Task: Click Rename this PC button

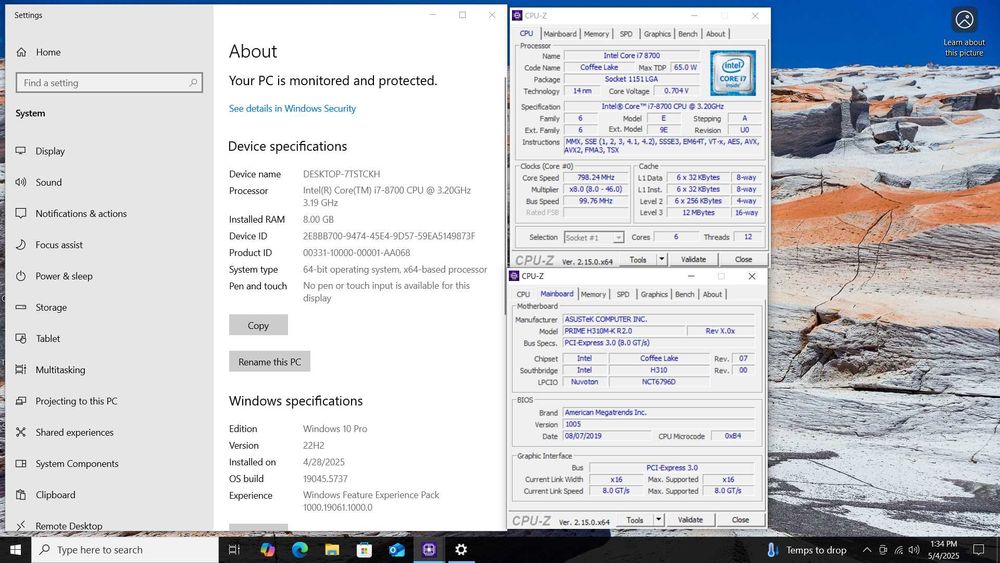Action: pyautogui.click(x=270, y=362)
